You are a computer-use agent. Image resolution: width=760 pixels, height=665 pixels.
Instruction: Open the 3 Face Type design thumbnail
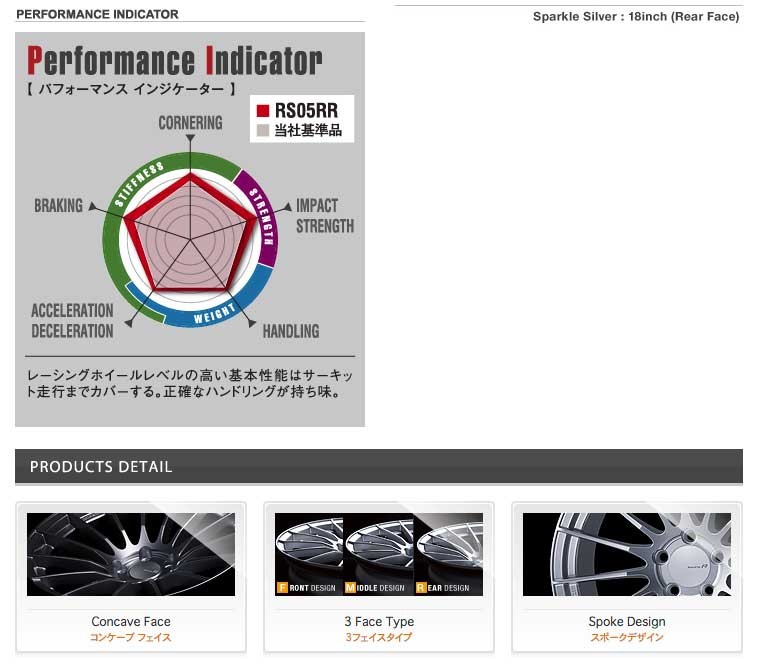(x=379, y=554)
